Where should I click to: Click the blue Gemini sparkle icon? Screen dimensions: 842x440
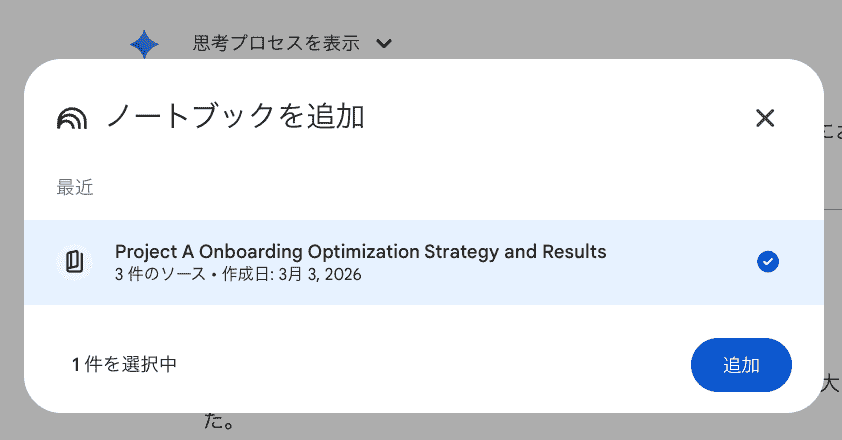[144, 44]
